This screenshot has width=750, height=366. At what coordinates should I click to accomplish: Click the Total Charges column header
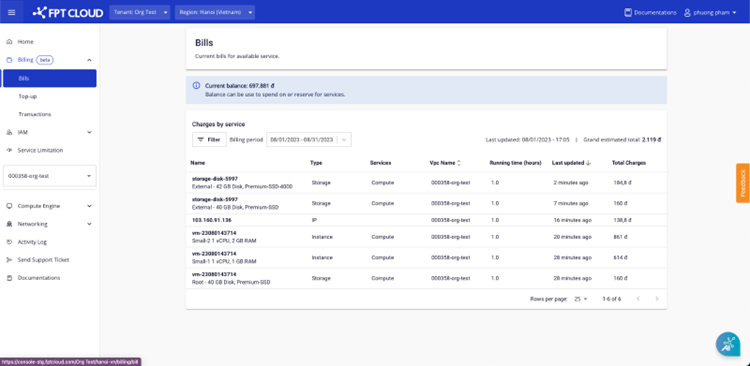pyautogui.click(x=629, y=163)
